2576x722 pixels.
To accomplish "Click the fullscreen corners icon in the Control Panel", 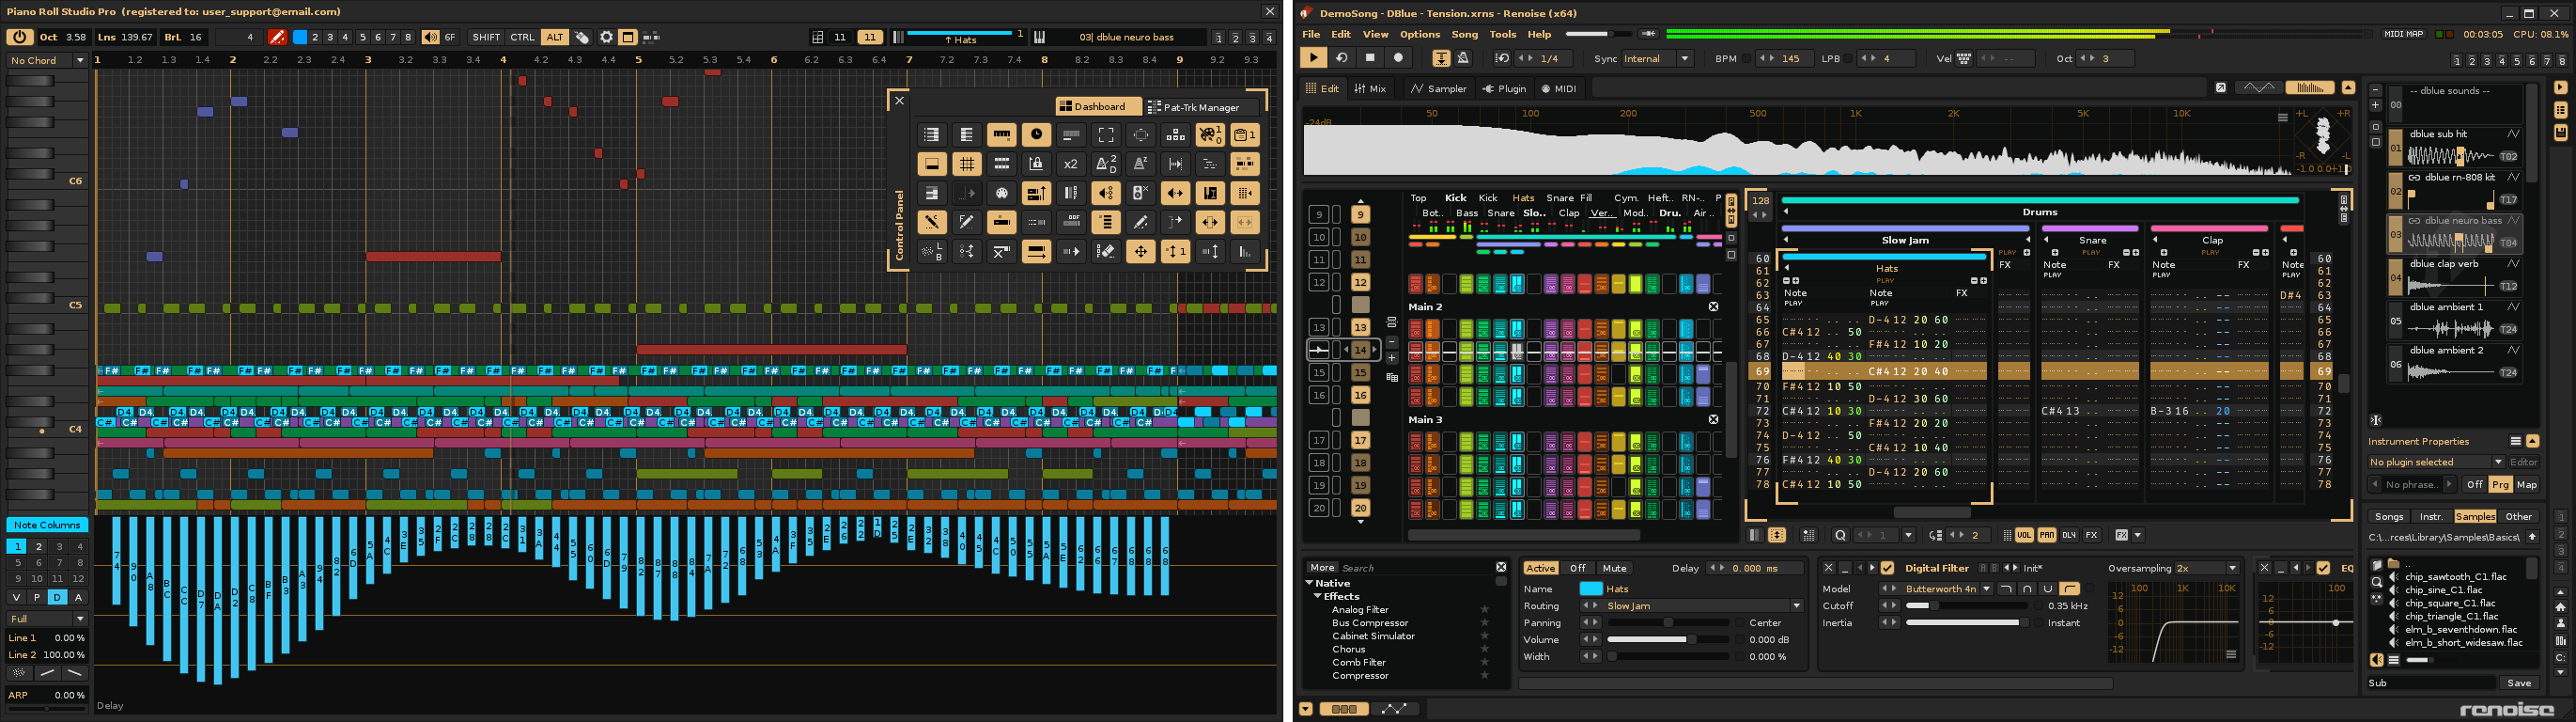I will point(1106,135).
